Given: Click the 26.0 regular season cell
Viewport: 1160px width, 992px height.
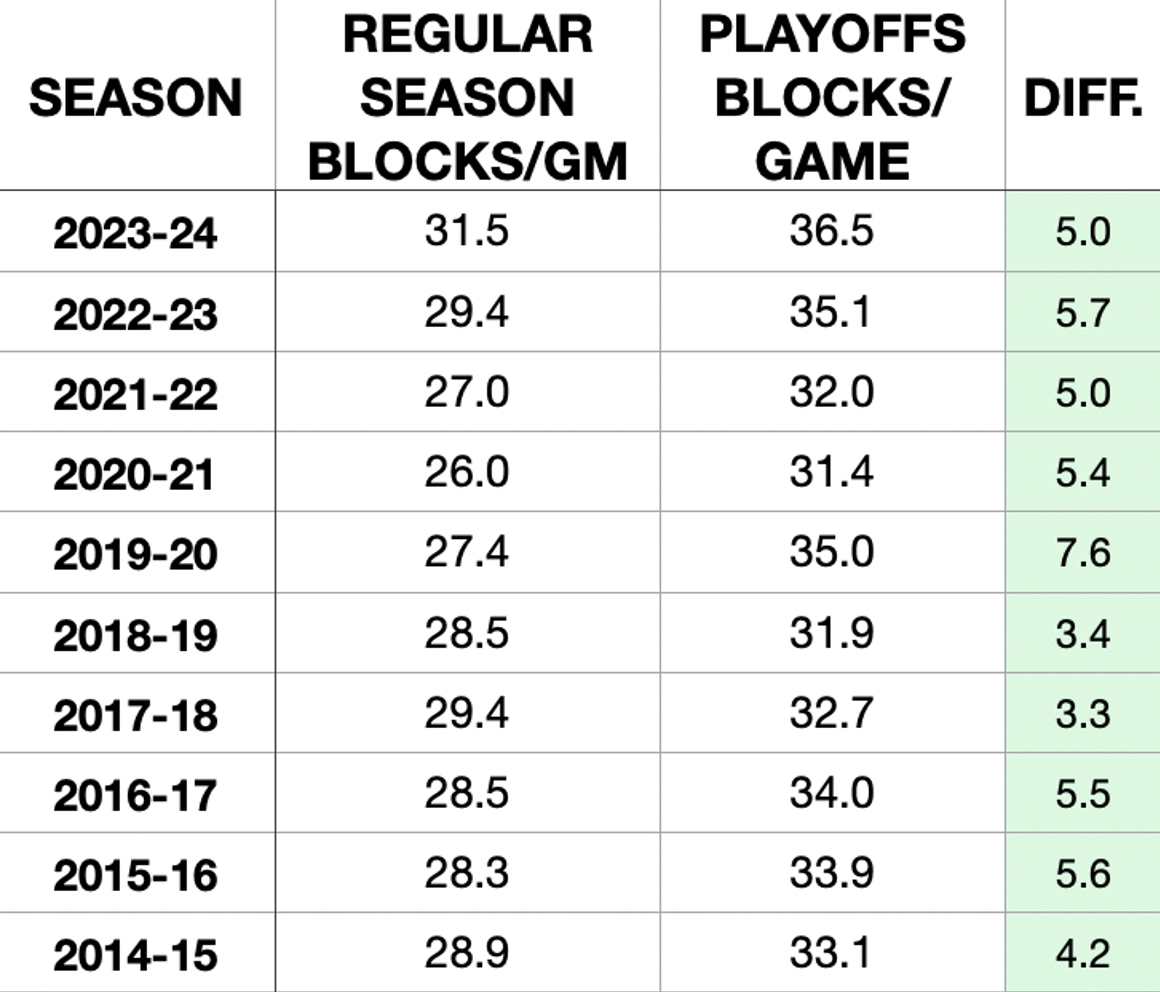Looking at the screenshot, I should click(467, 471).
